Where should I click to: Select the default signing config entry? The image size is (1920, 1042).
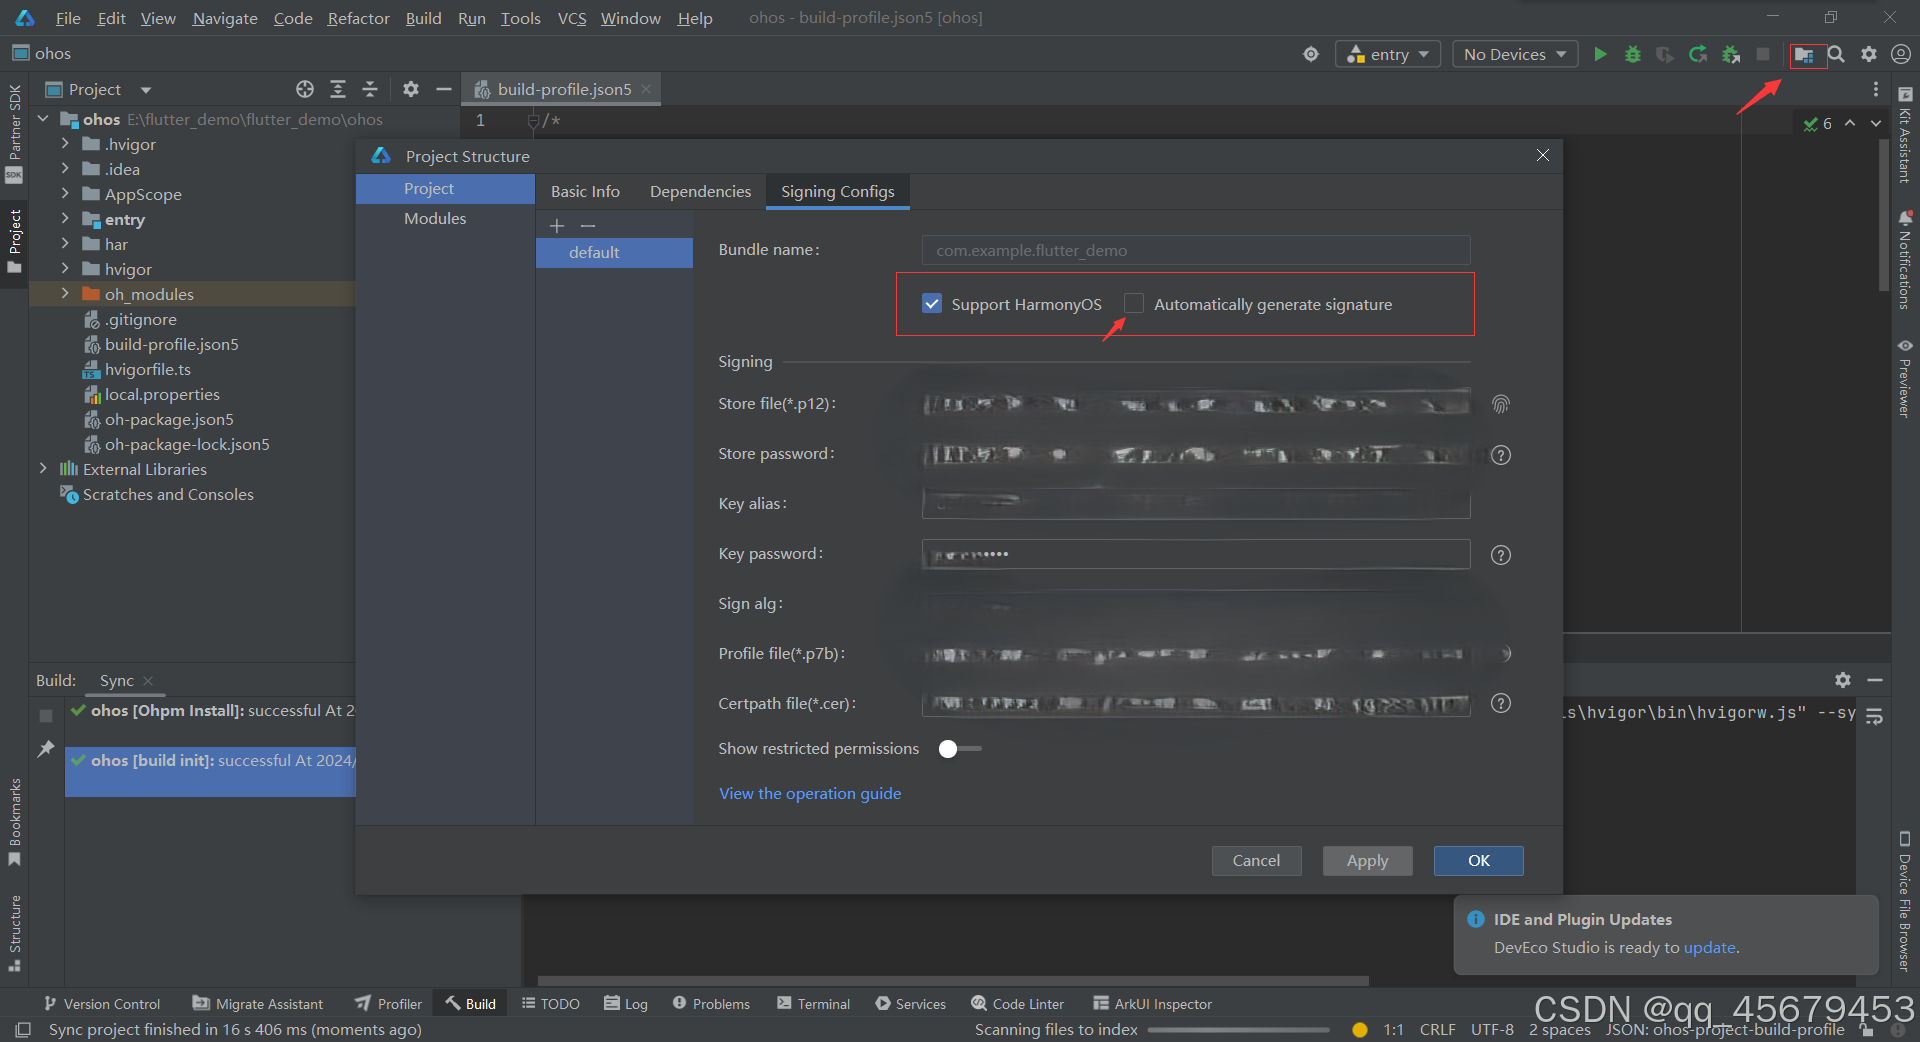614,252
